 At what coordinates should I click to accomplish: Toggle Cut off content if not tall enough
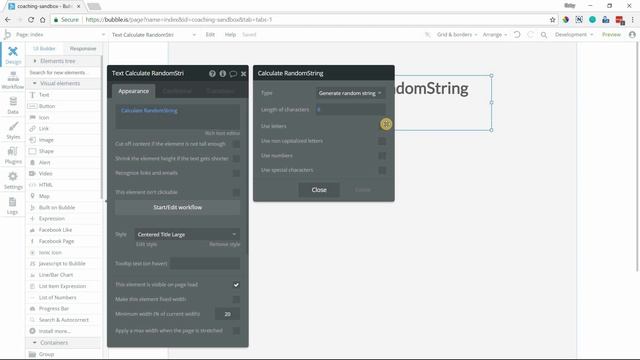click(x=236, y=144)
